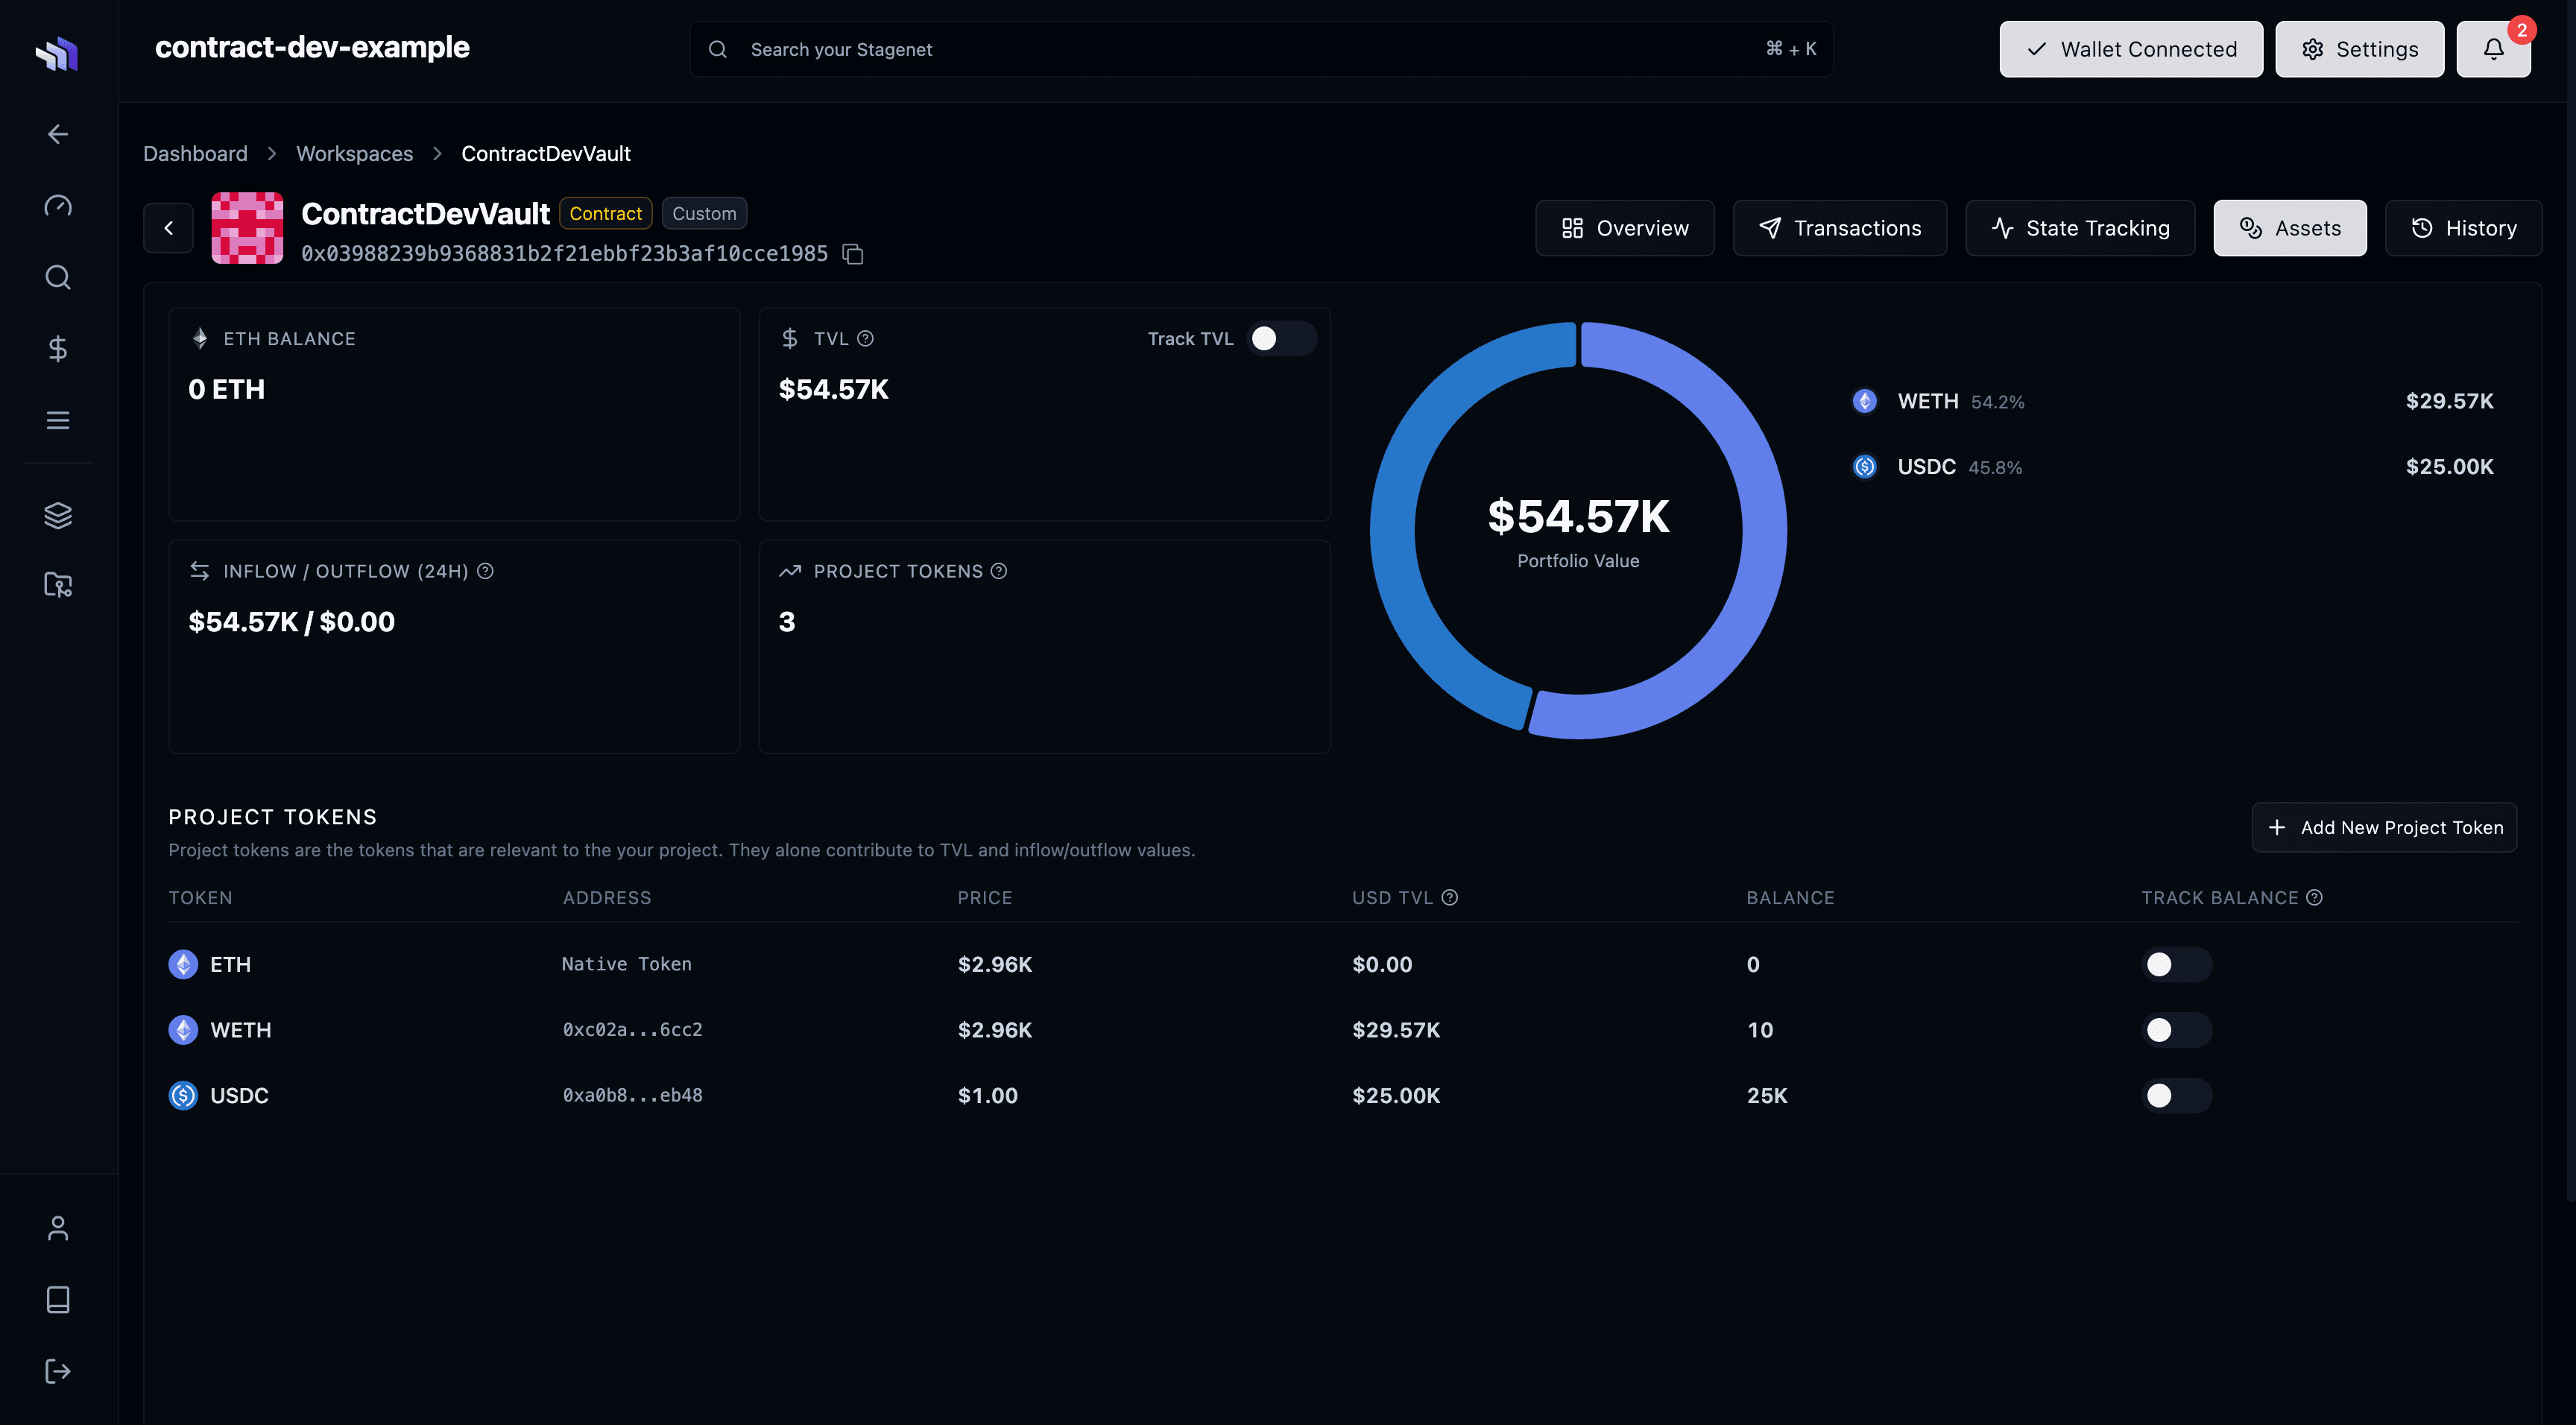Open the Transactions tab

coord(1839,228)
